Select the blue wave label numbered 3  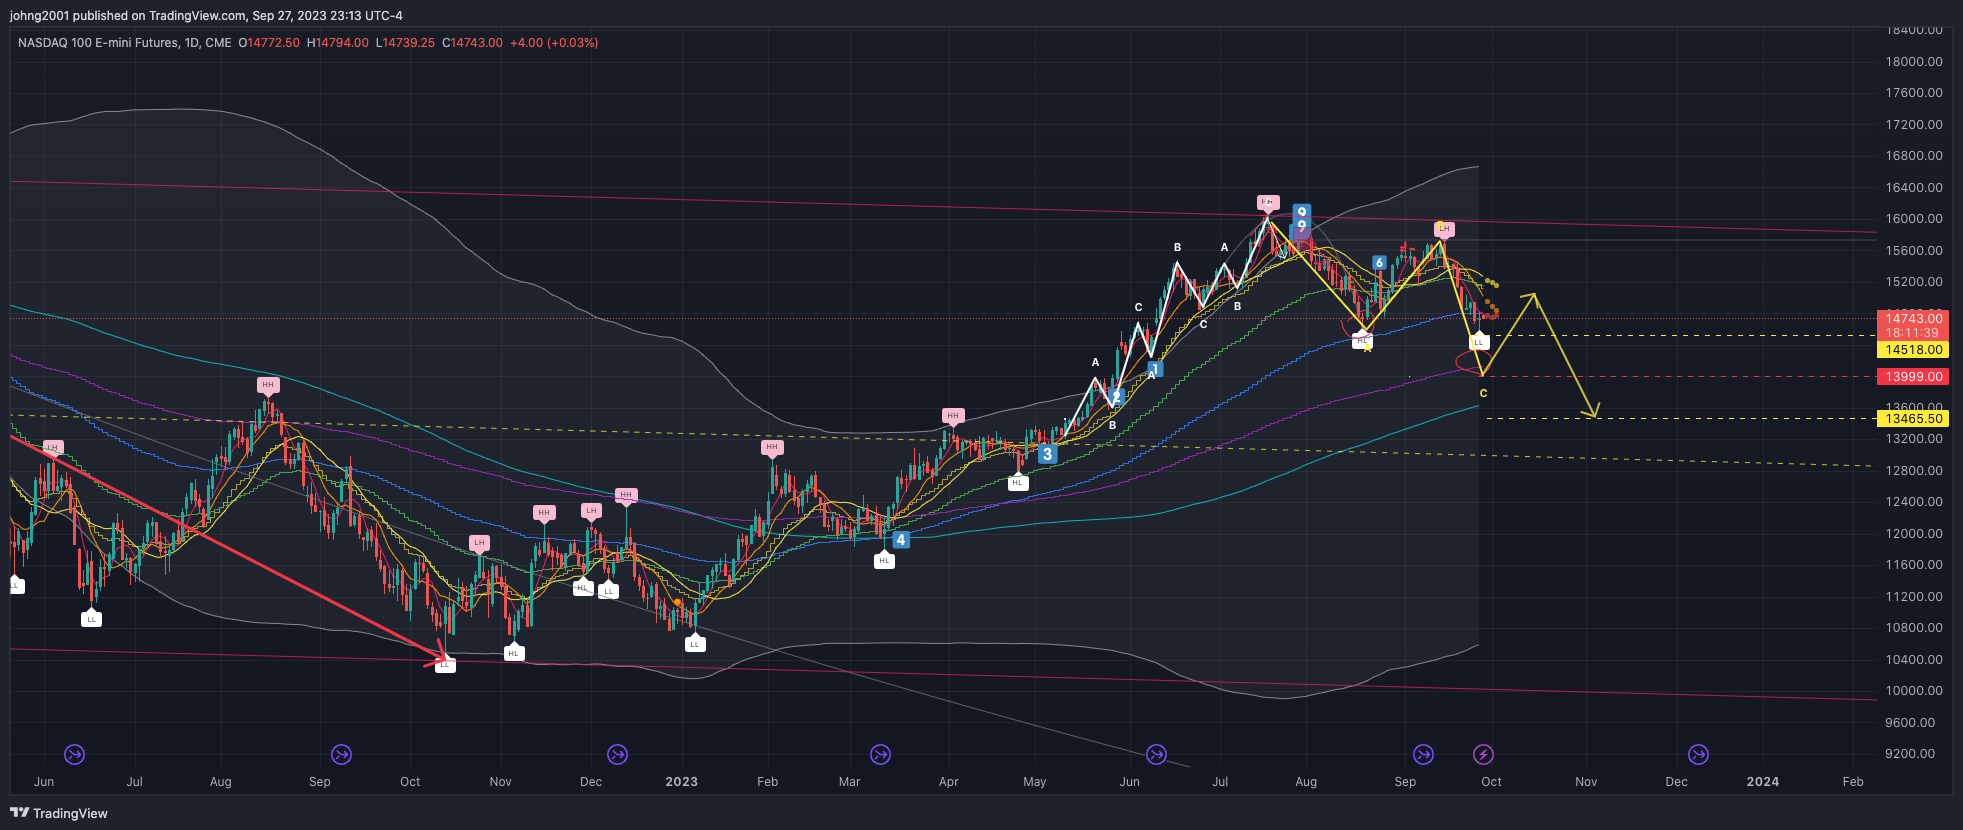(x=1047, y=454)
